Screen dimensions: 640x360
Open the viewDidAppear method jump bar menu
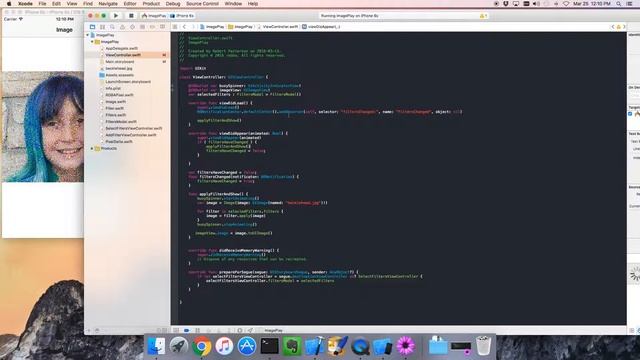coord(321,27)
